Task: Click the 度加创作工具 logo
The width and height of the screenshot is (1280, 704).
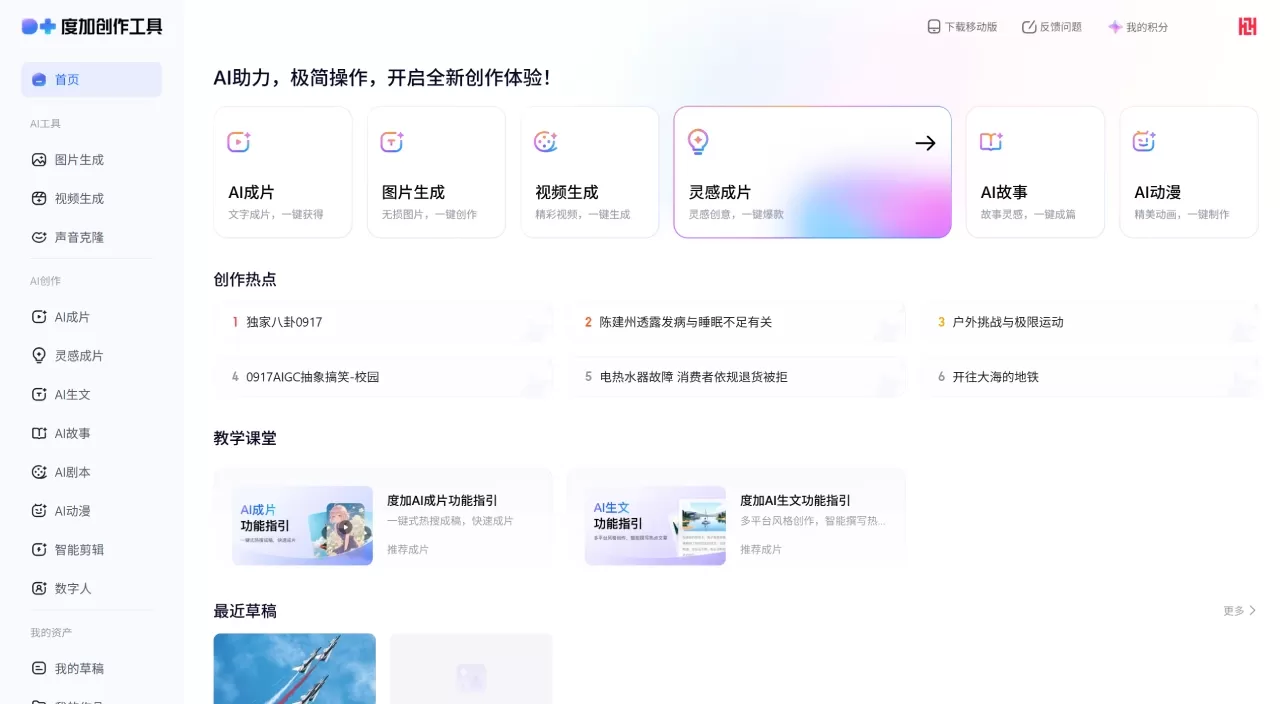Action: coord(92,27)
